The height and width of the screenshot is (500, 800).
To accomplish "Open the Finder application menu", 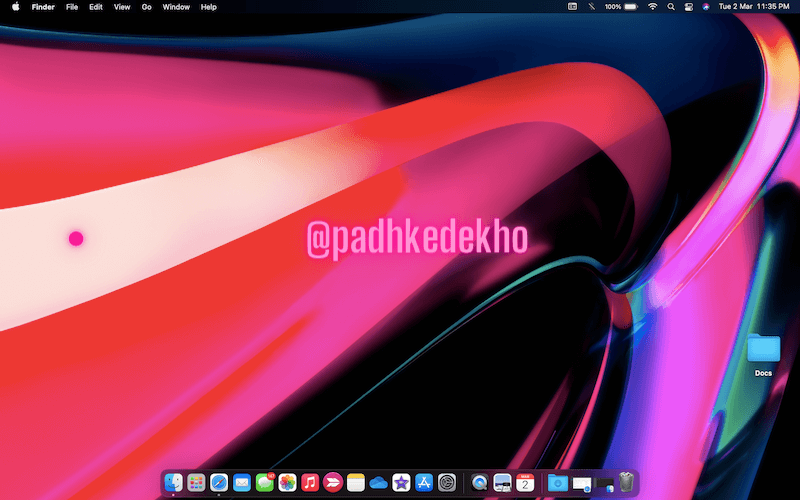I will (x=43, y=7).
